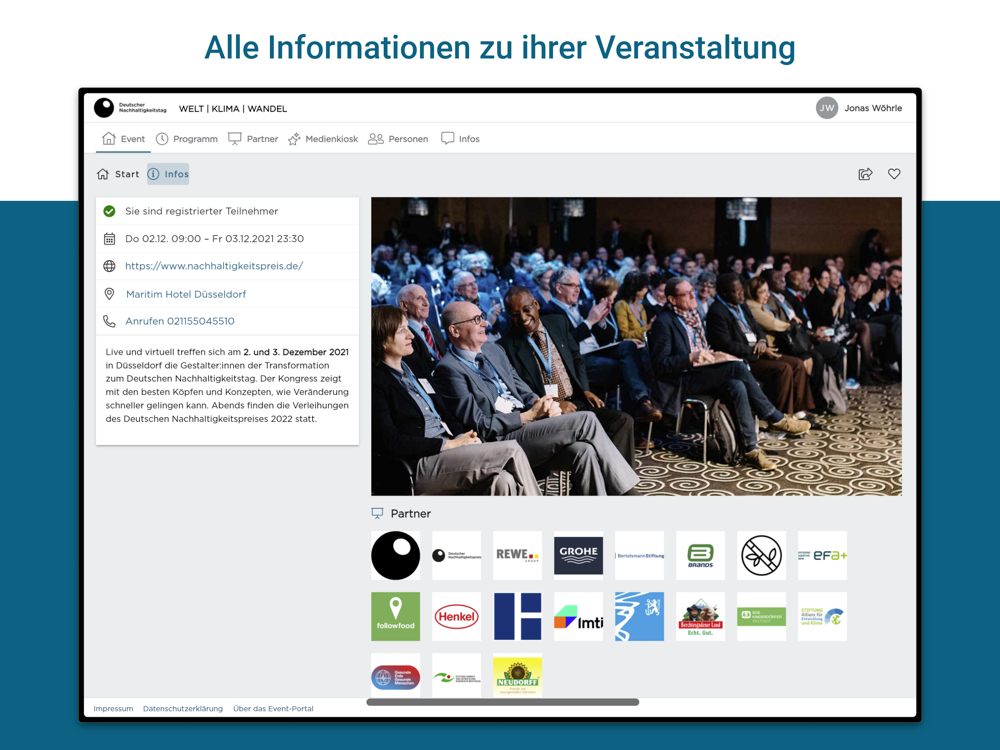Open the Berchtesgadener Land partner logo
This screenshot has width=1000, height=750.
point(700,617)
